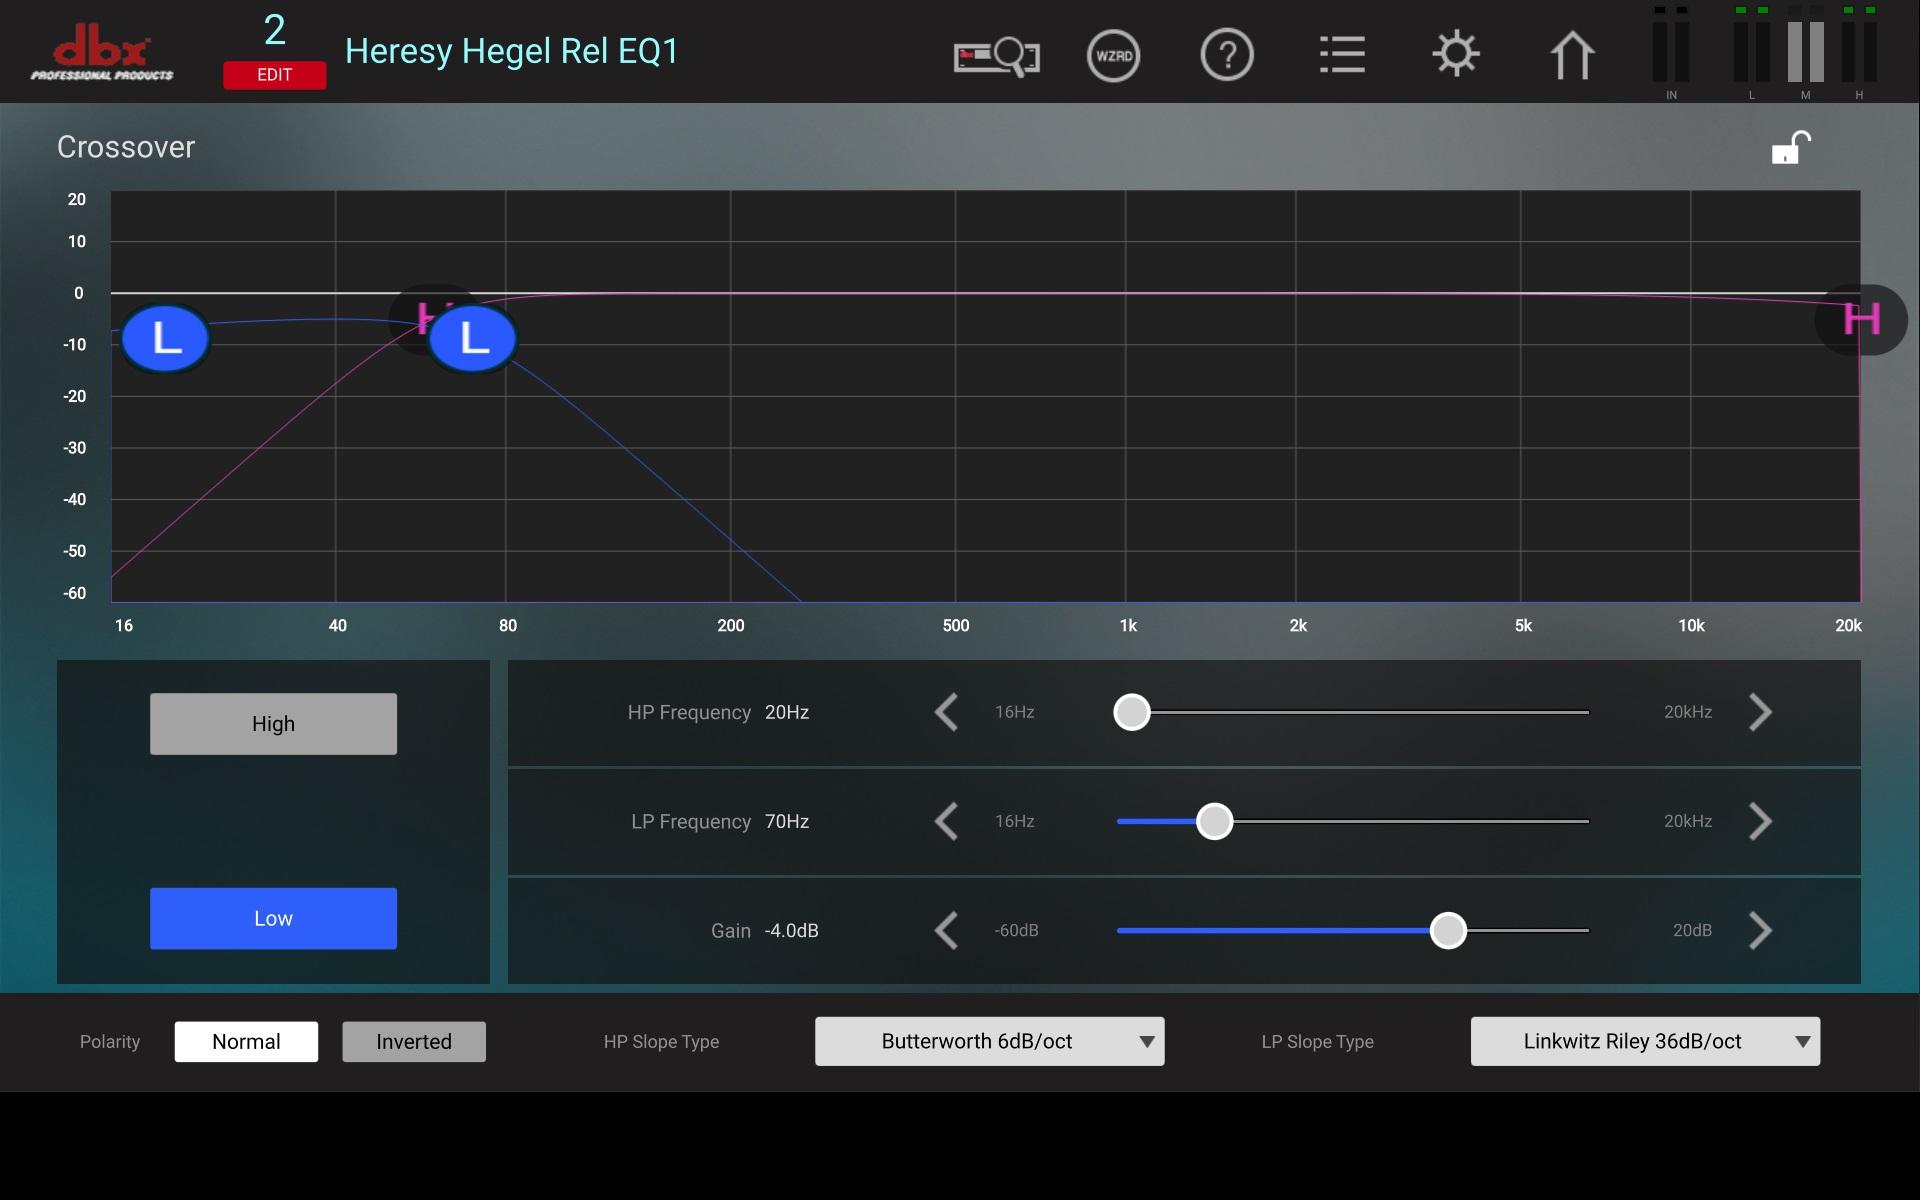Click the Gain slider handle
Viewport: 1920px width, 1200px height.
pyautogui.click(x=1447, y=930)
